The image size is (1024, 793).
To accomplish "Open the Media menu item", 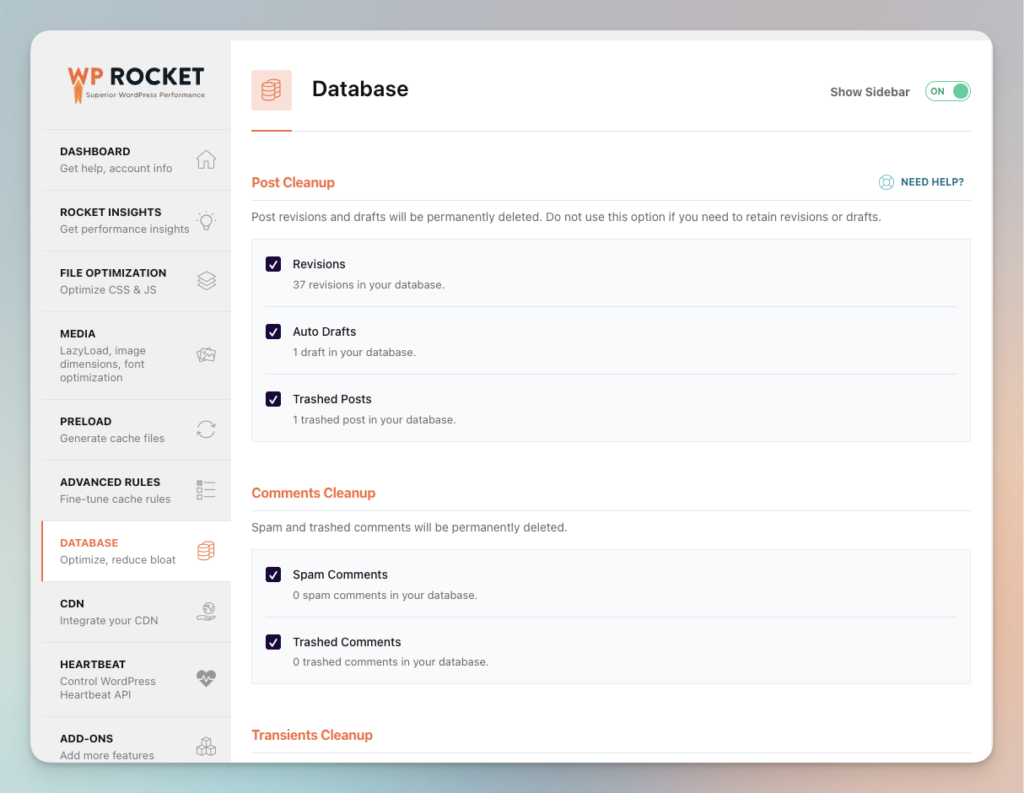I will (136, 355).
